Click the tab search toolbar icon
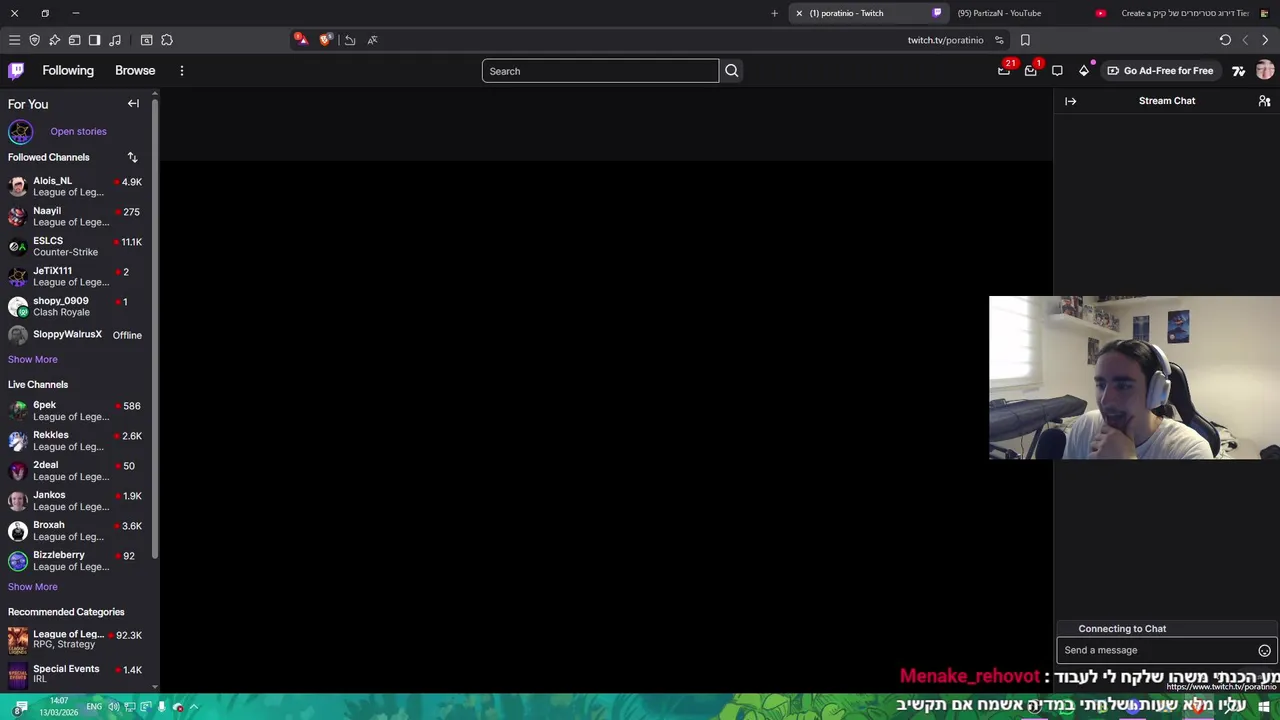Viewport: 1280px width, 720px height. [x=146, y=40]
